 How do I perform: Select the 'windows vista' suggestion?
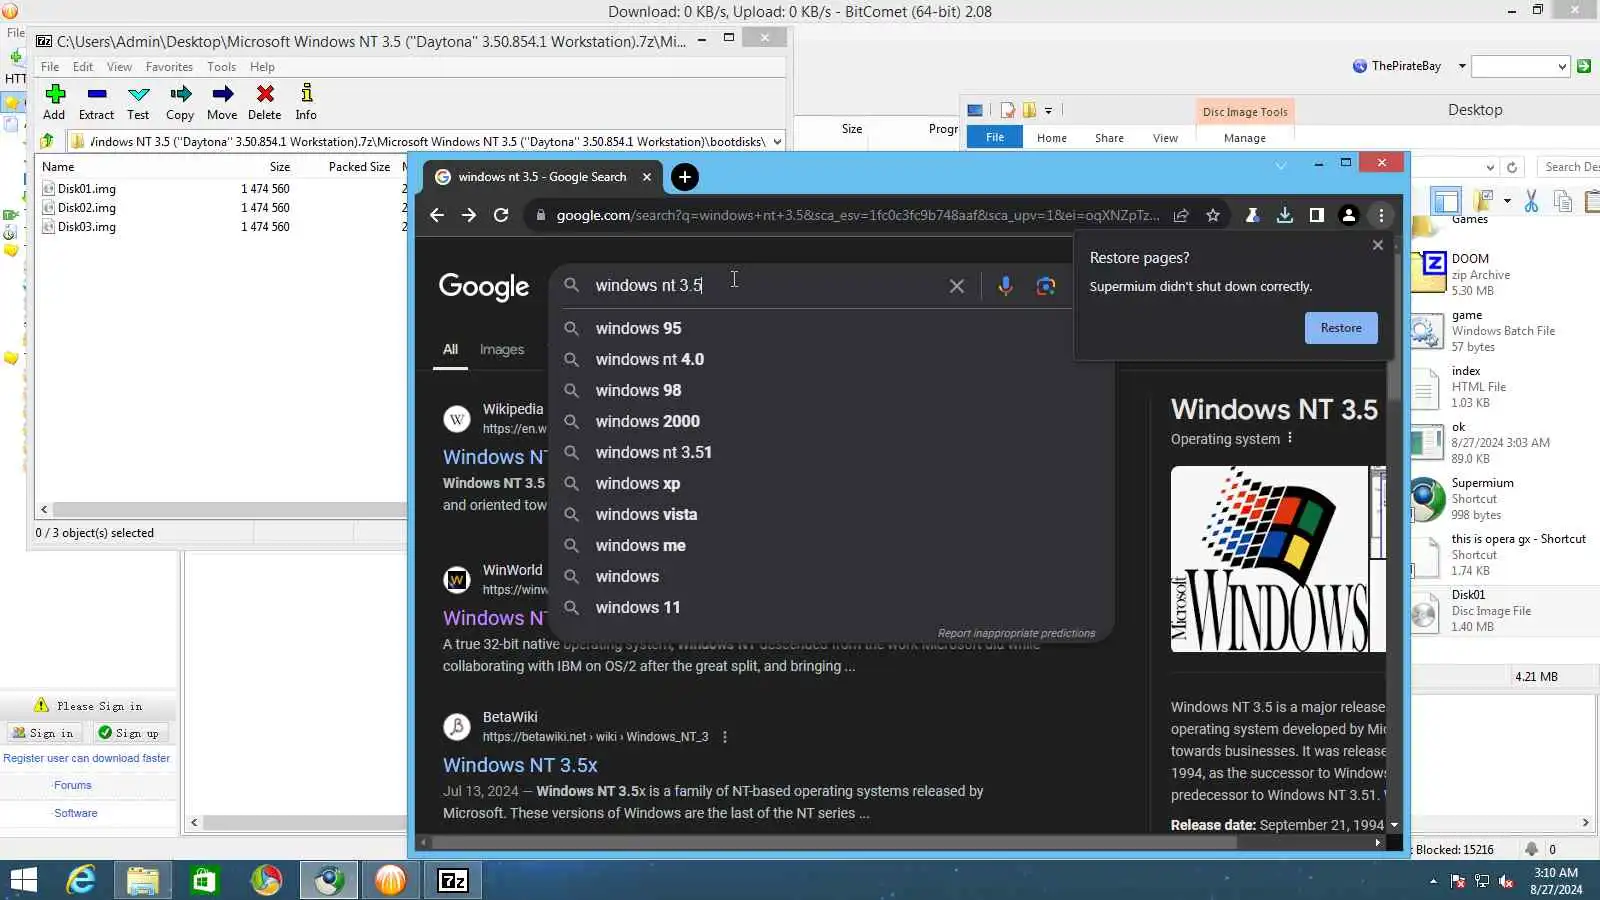[646, 514]
